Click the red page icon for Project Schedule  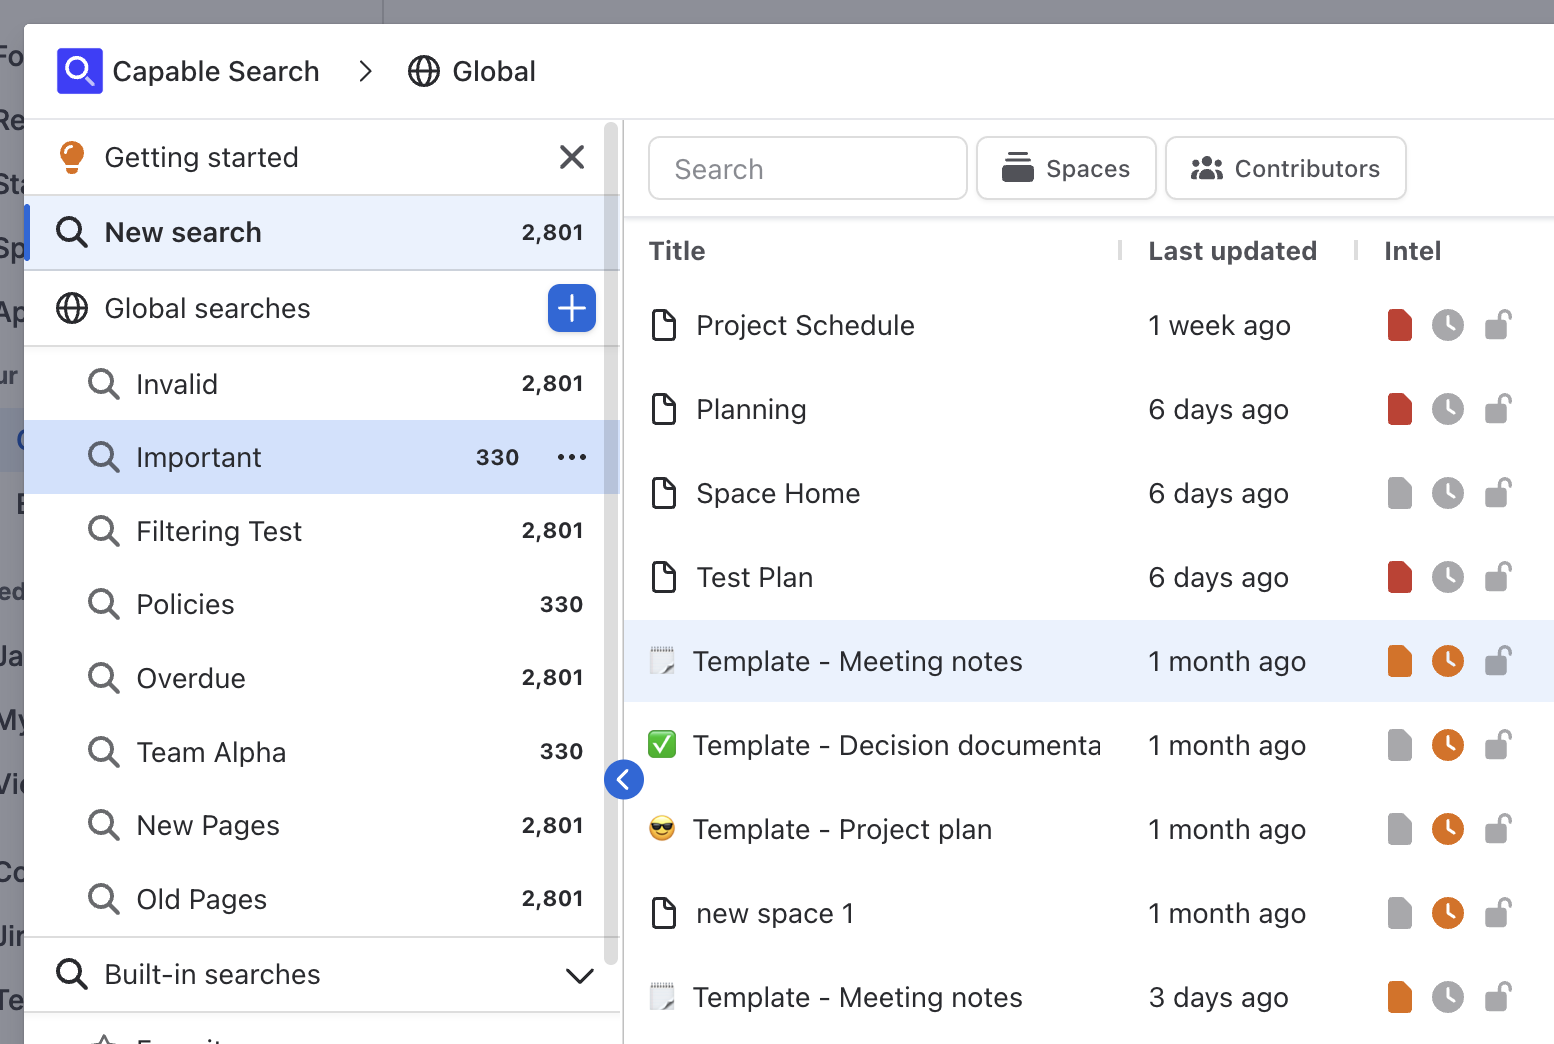[1399, 325]
